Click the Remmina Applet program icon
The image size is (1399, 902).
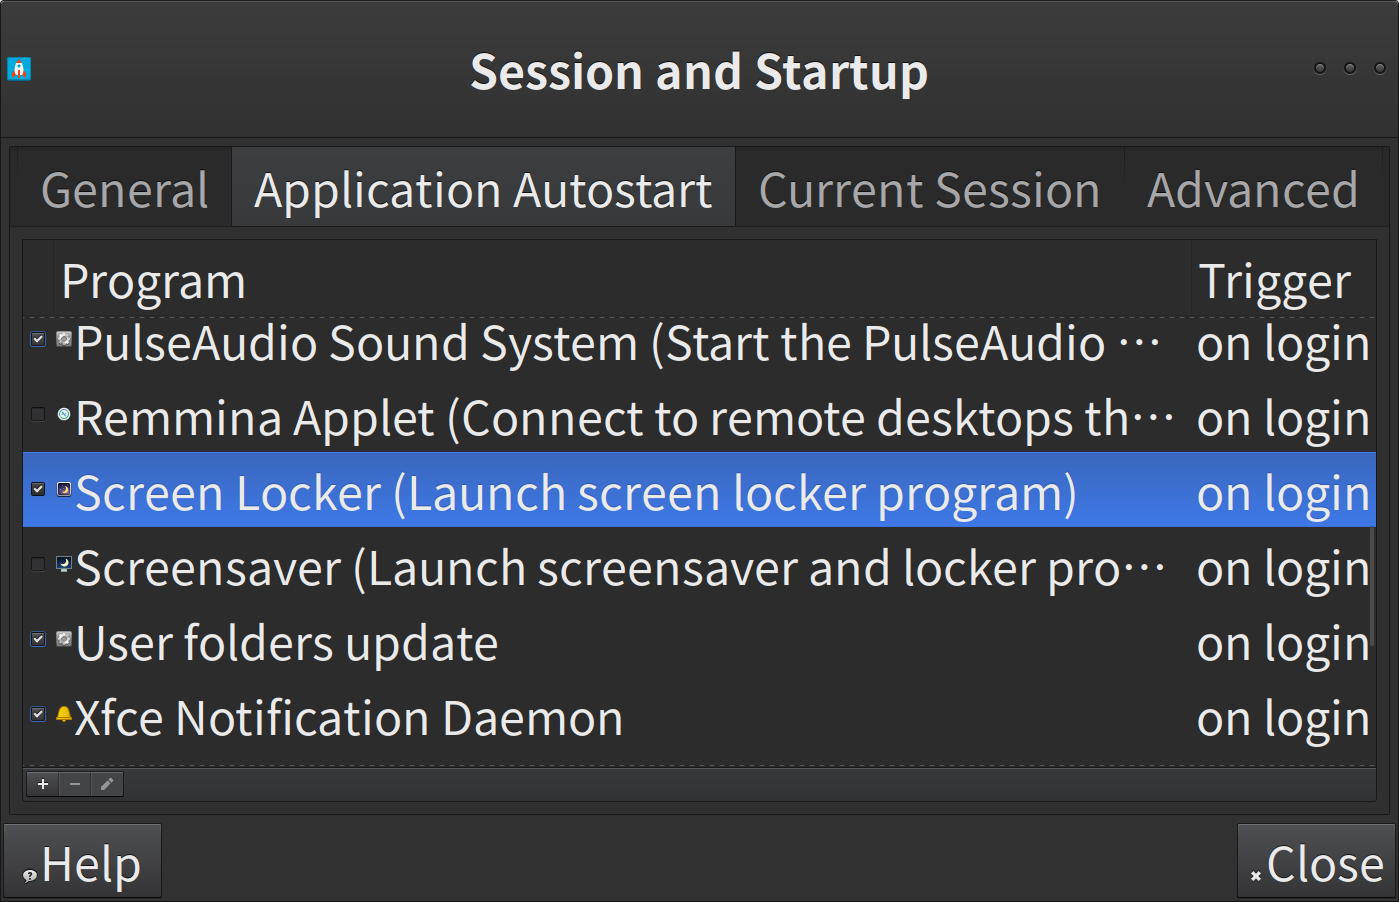(x=63, y=414)
